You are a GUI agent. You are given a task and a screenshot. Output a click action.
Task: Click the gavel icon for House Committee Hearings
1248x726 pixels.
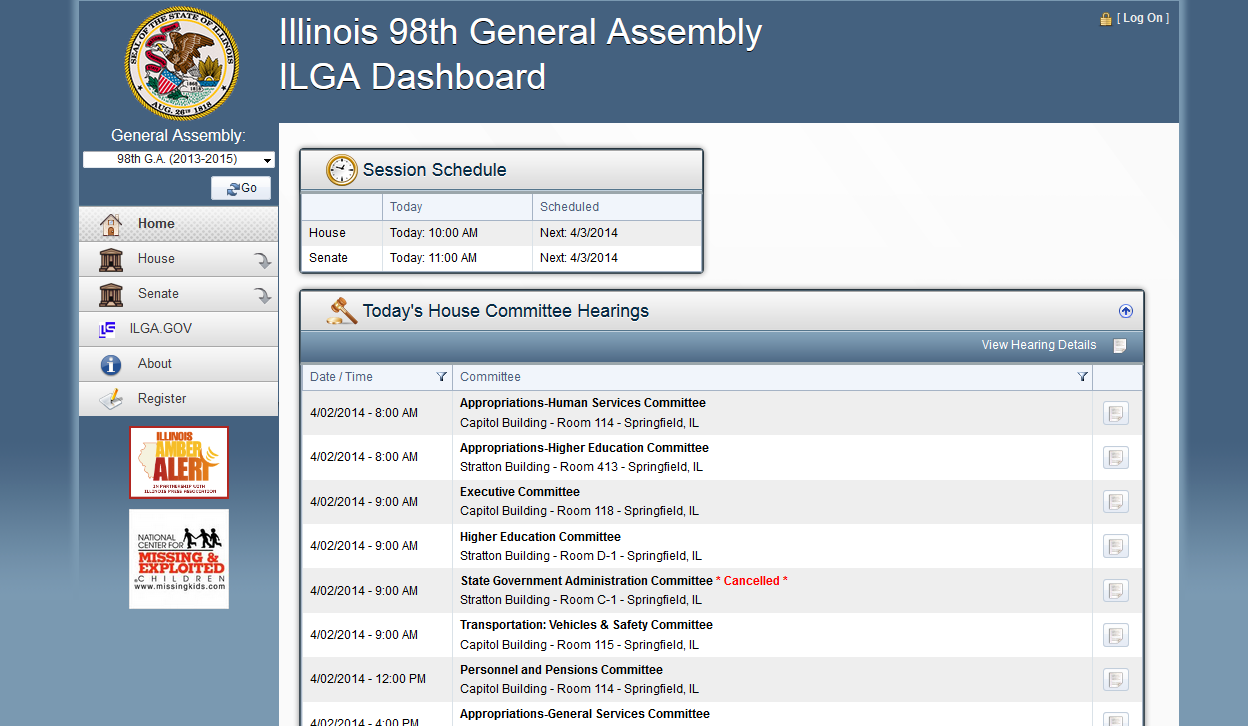(342, 311)
